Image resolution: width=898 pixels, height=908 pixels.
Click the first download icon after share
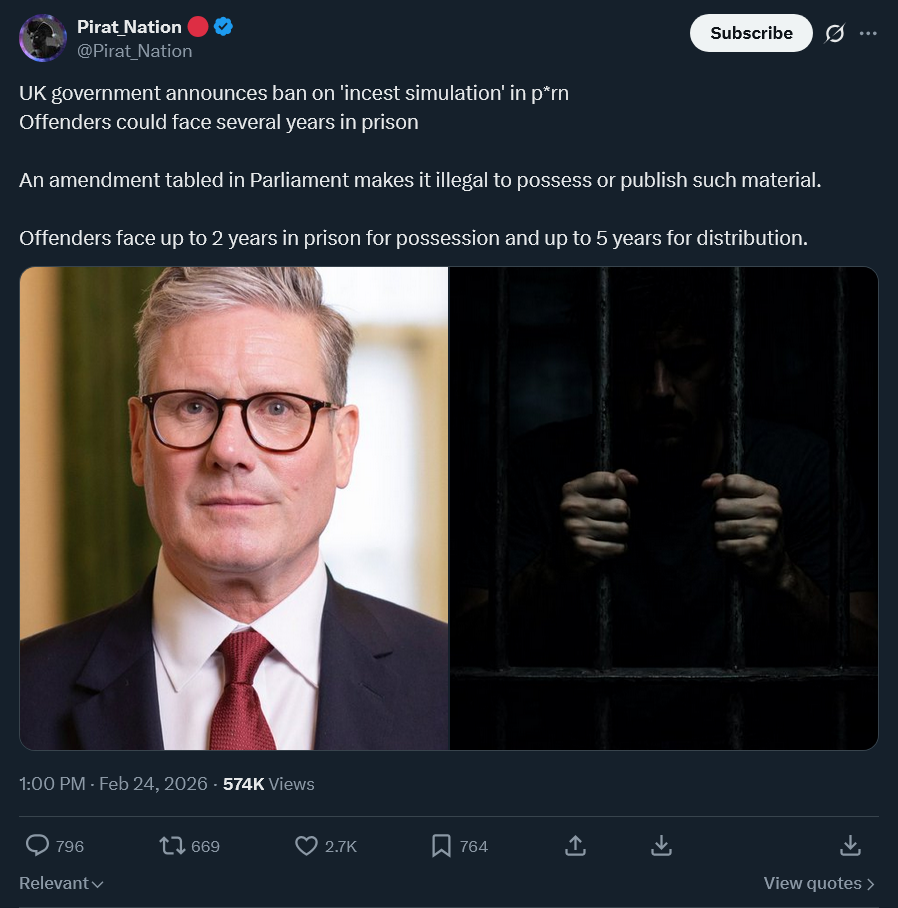(661, 846)
